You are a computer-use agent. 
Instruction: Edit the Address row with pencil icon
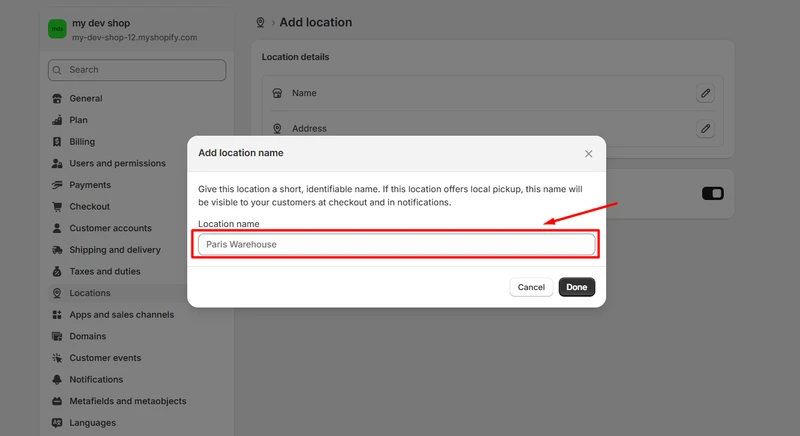coord(705,129)
